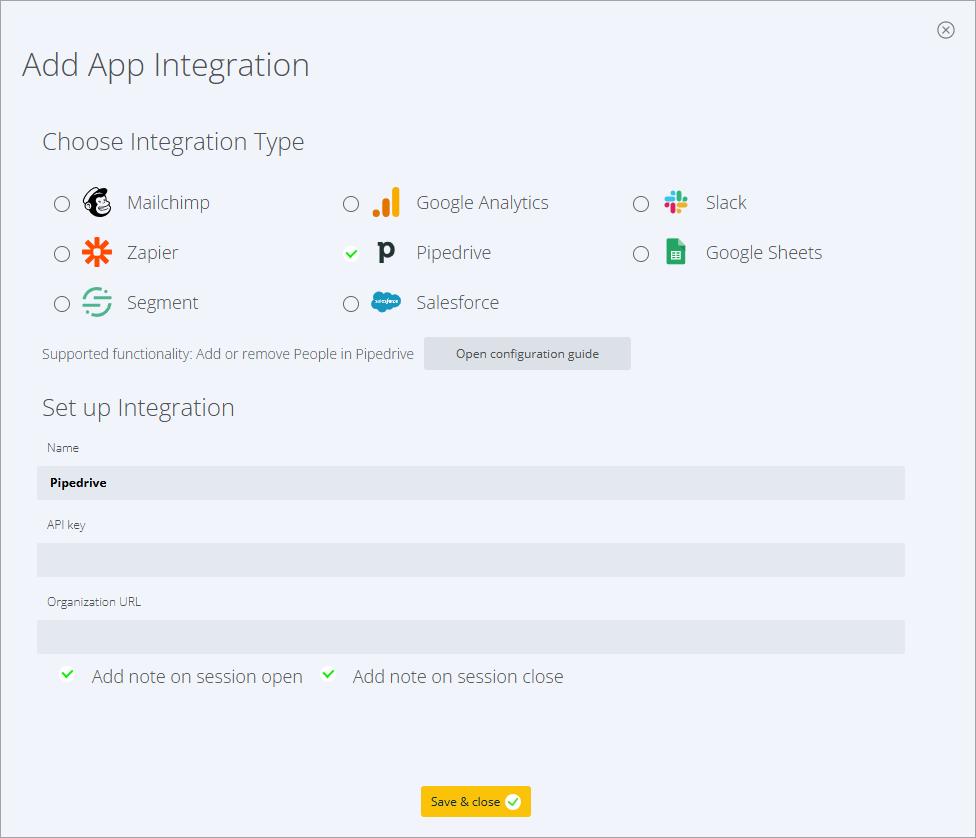
Task: Click the Slack multicolor logo icon
Action: click(x=676, y=202)
